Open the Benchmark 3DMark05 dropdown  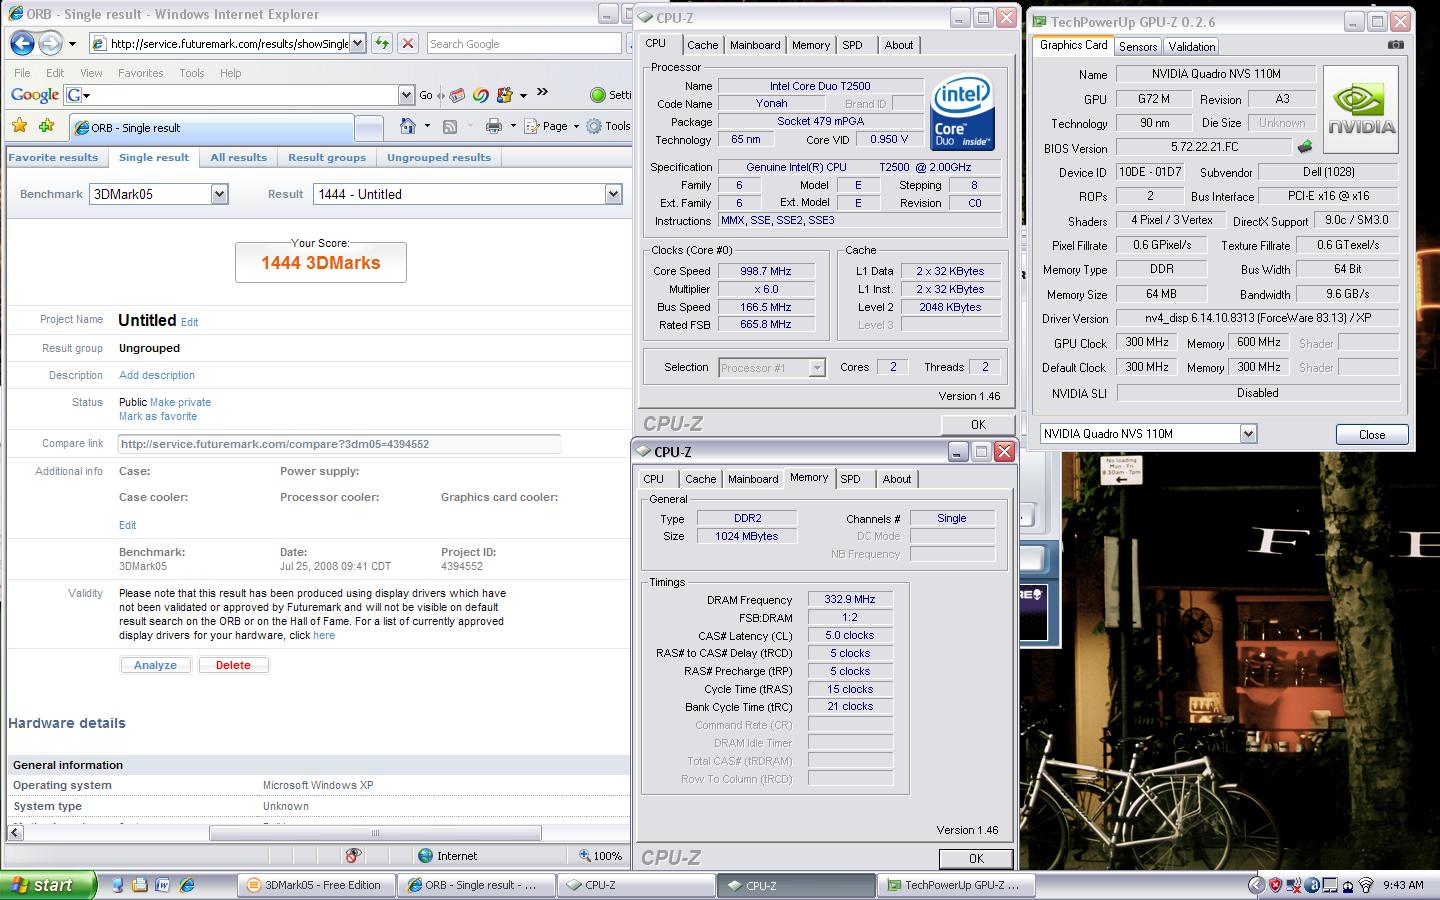point(219,194)
